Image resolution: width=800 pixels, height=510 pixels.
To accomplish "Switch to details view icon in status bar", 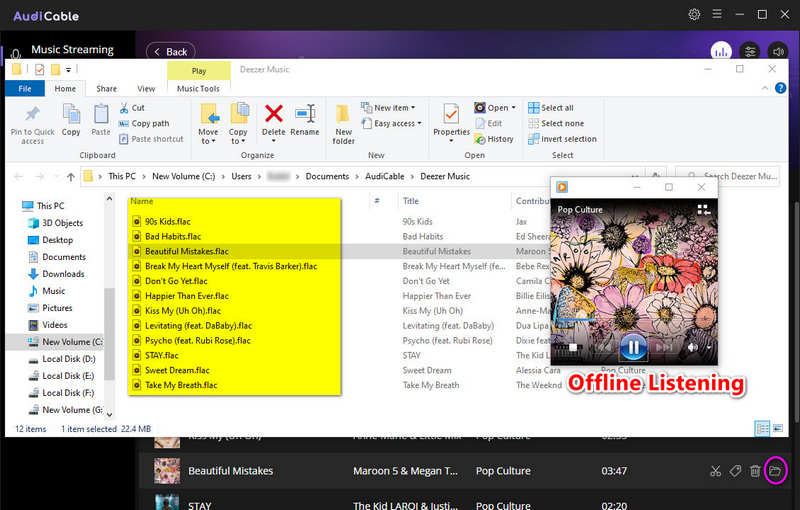I will tap(762, 428).
